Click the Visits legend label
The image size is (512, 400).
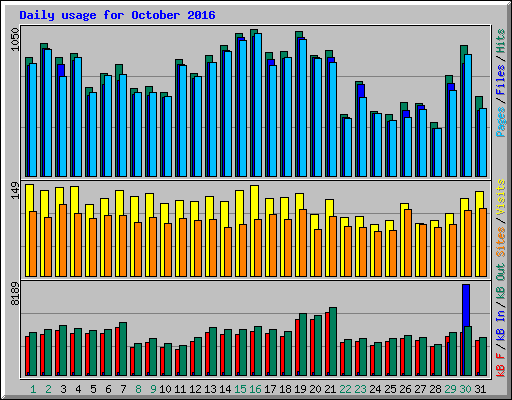coord(501,197)
